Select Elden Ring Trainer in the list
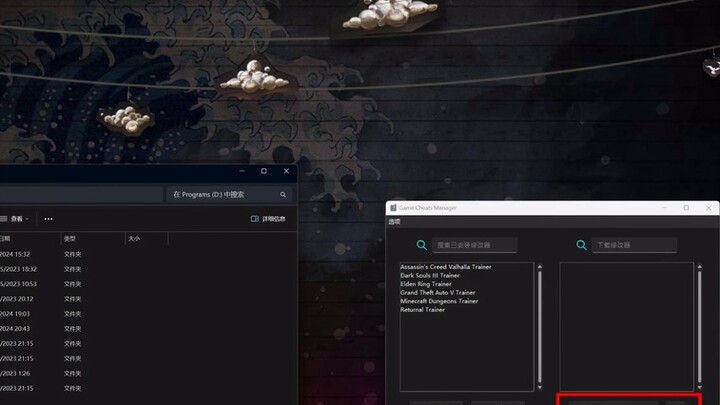The width and height of the screenshot is (720, 405). [x=426, y=284]
